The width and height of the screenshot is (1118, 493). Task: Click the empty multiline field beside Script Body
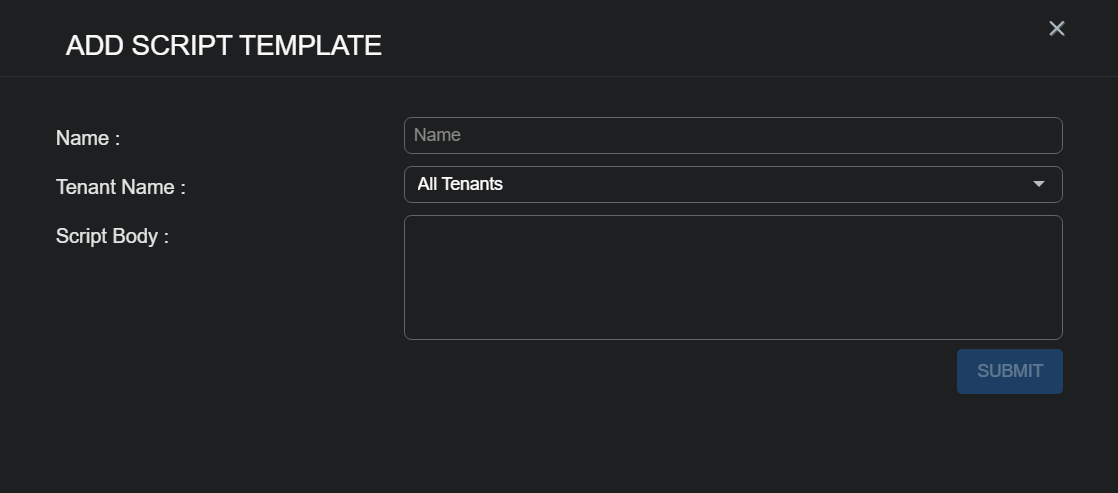732,277
